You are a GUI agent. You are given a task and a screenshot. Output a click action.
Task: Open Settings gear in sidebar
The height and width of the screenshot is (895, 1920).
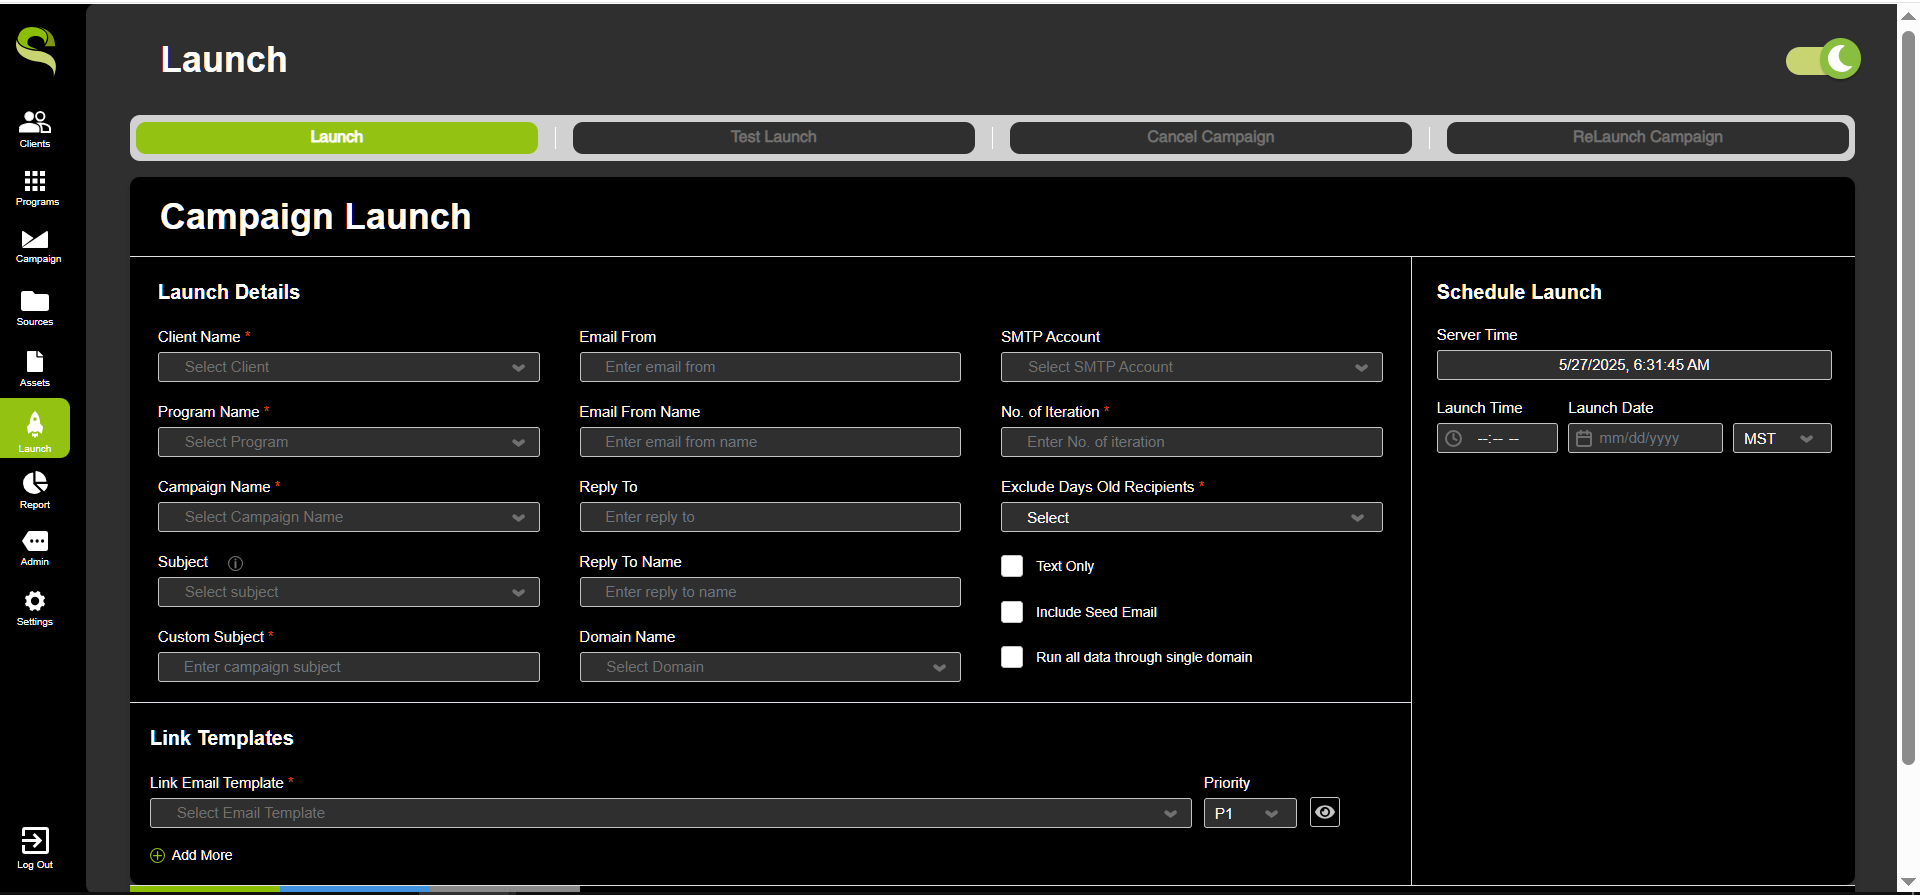click(35, 606)
